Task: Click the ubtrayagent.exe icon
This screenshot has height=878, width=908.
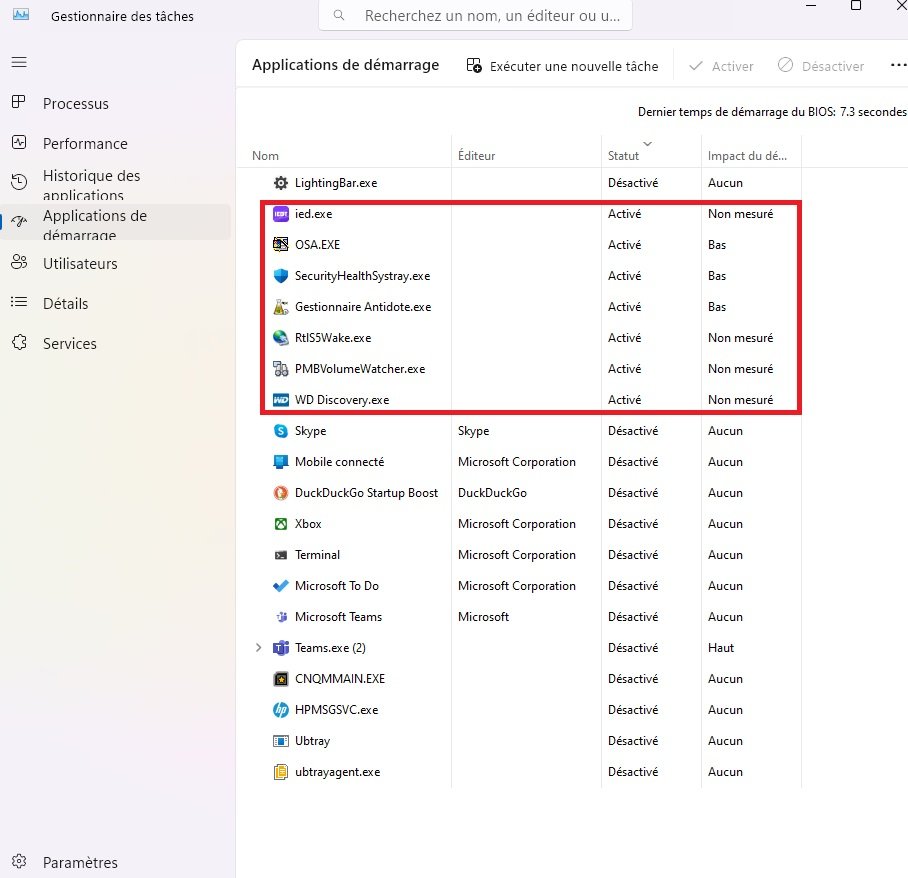Action: click(281, 772)
